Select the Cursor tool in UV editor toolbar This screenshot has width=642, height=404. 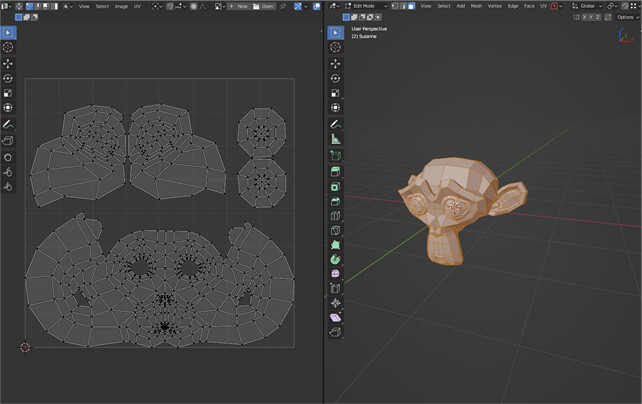8,47
